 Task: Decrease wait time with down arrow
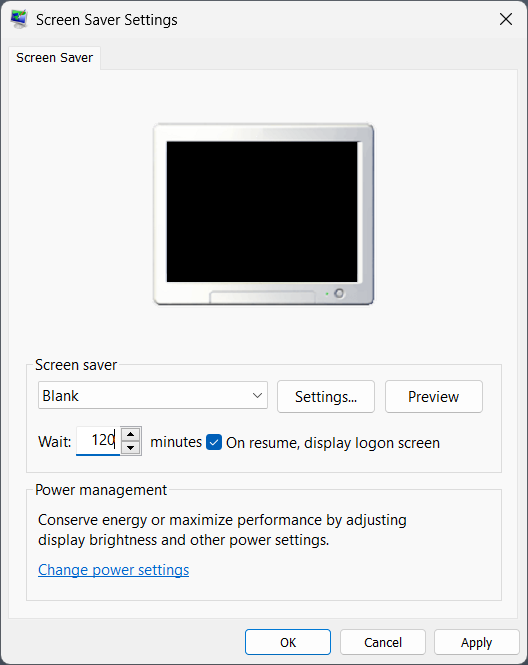pyautogui.click(x=131, y=447)
